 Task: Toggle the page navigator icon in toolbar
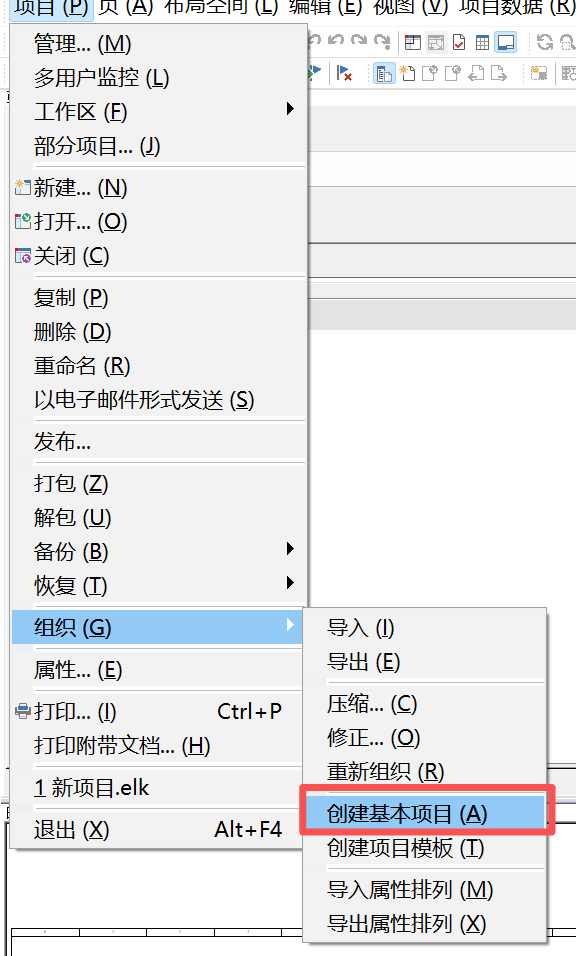coord(383,74)
